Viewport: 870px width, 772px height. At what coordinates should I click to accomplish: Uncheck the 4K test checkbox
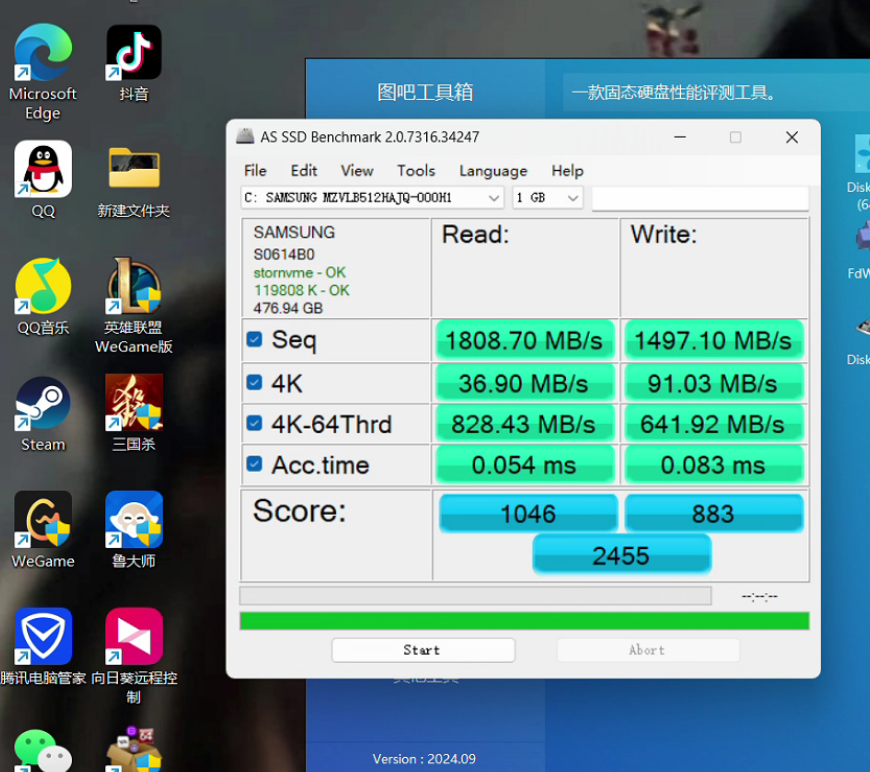pyautogui.click(x=254, y=382)
